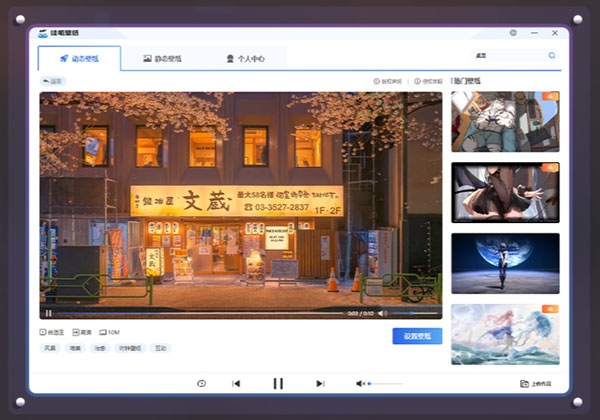Open the settings icon in title bar
This screenshot has width=600, height=420.
(513, 33)
